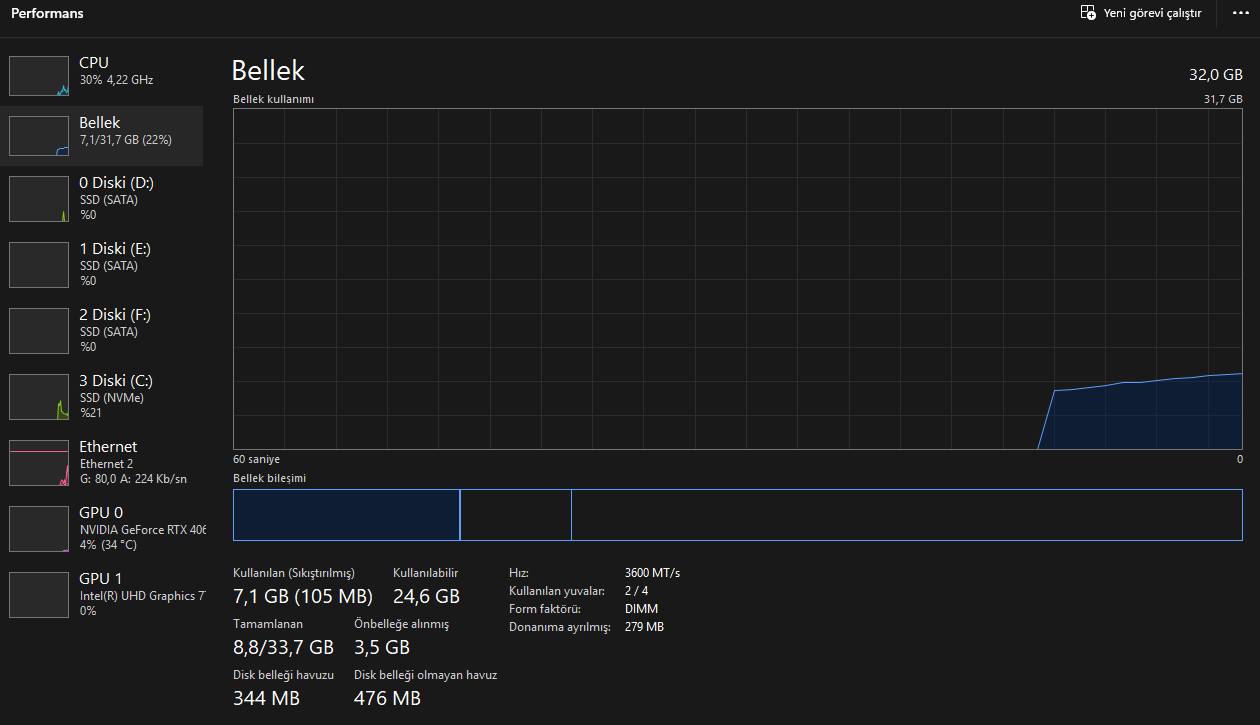This screenshot has height=725, width=1260.
Task: Click the "4% (34 °C)" GPU 0 status text
Action: 108,545
